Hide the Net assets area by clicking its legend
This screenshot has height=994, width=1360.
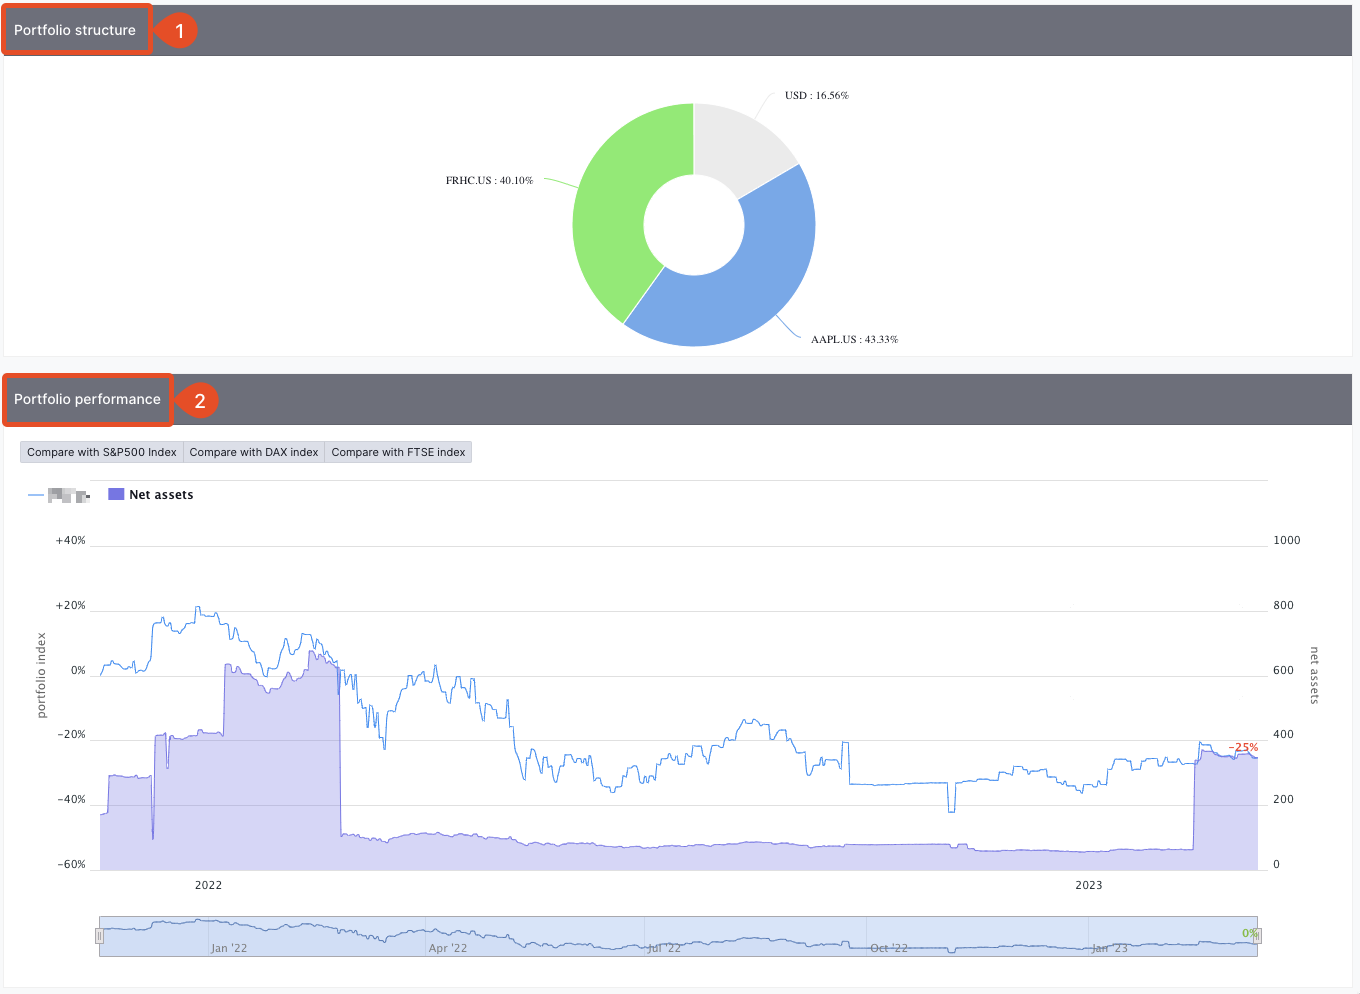coord(150,494)
